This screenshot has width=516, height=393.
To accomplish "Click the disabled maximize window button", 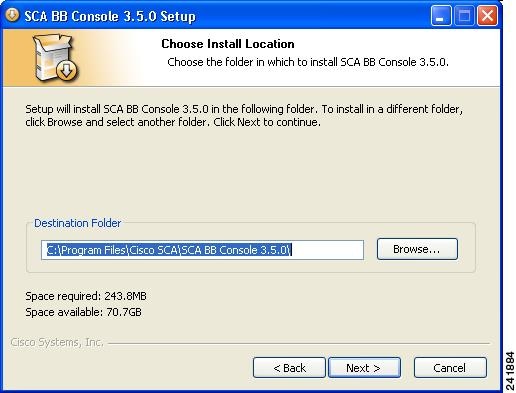I will pos(464,15).
